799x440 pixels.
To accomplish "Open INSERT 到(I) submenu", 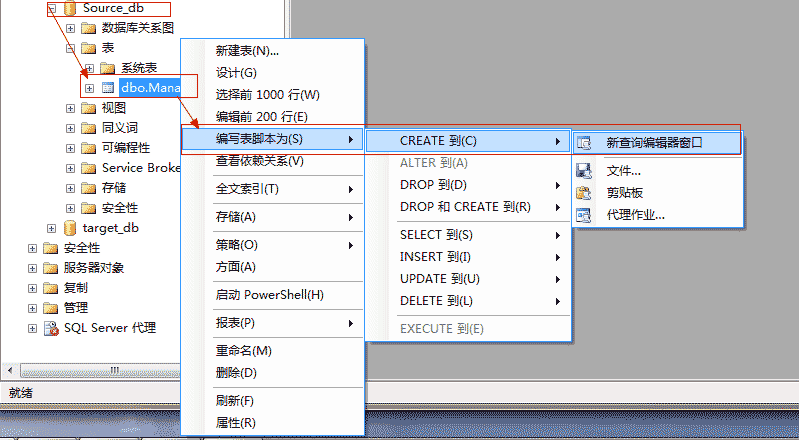I will (468, 257).
